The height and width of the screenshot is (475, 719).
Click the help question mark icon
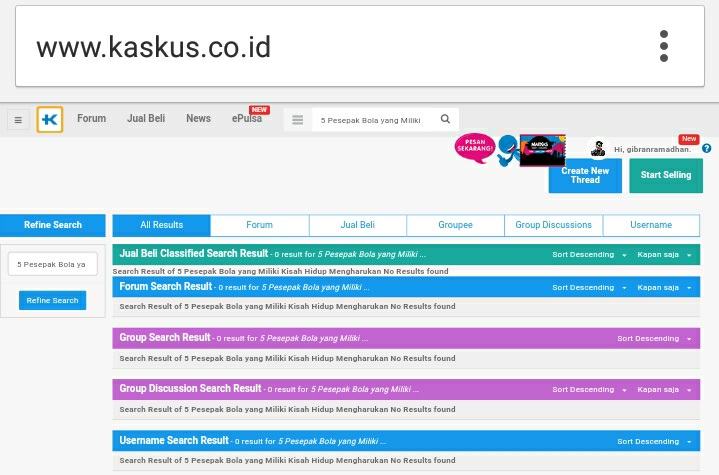click(x=707, y=148)
